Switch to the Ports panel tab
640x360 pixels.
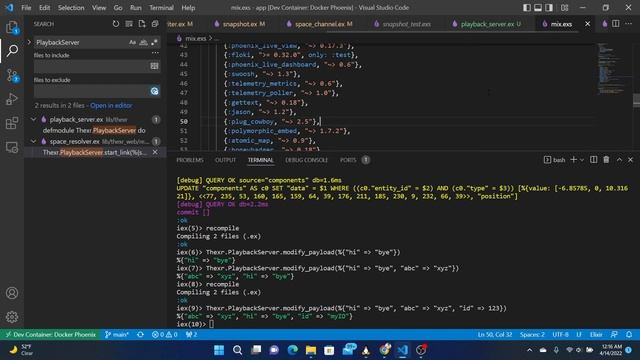pyautogui.click(x=348, y=160)
